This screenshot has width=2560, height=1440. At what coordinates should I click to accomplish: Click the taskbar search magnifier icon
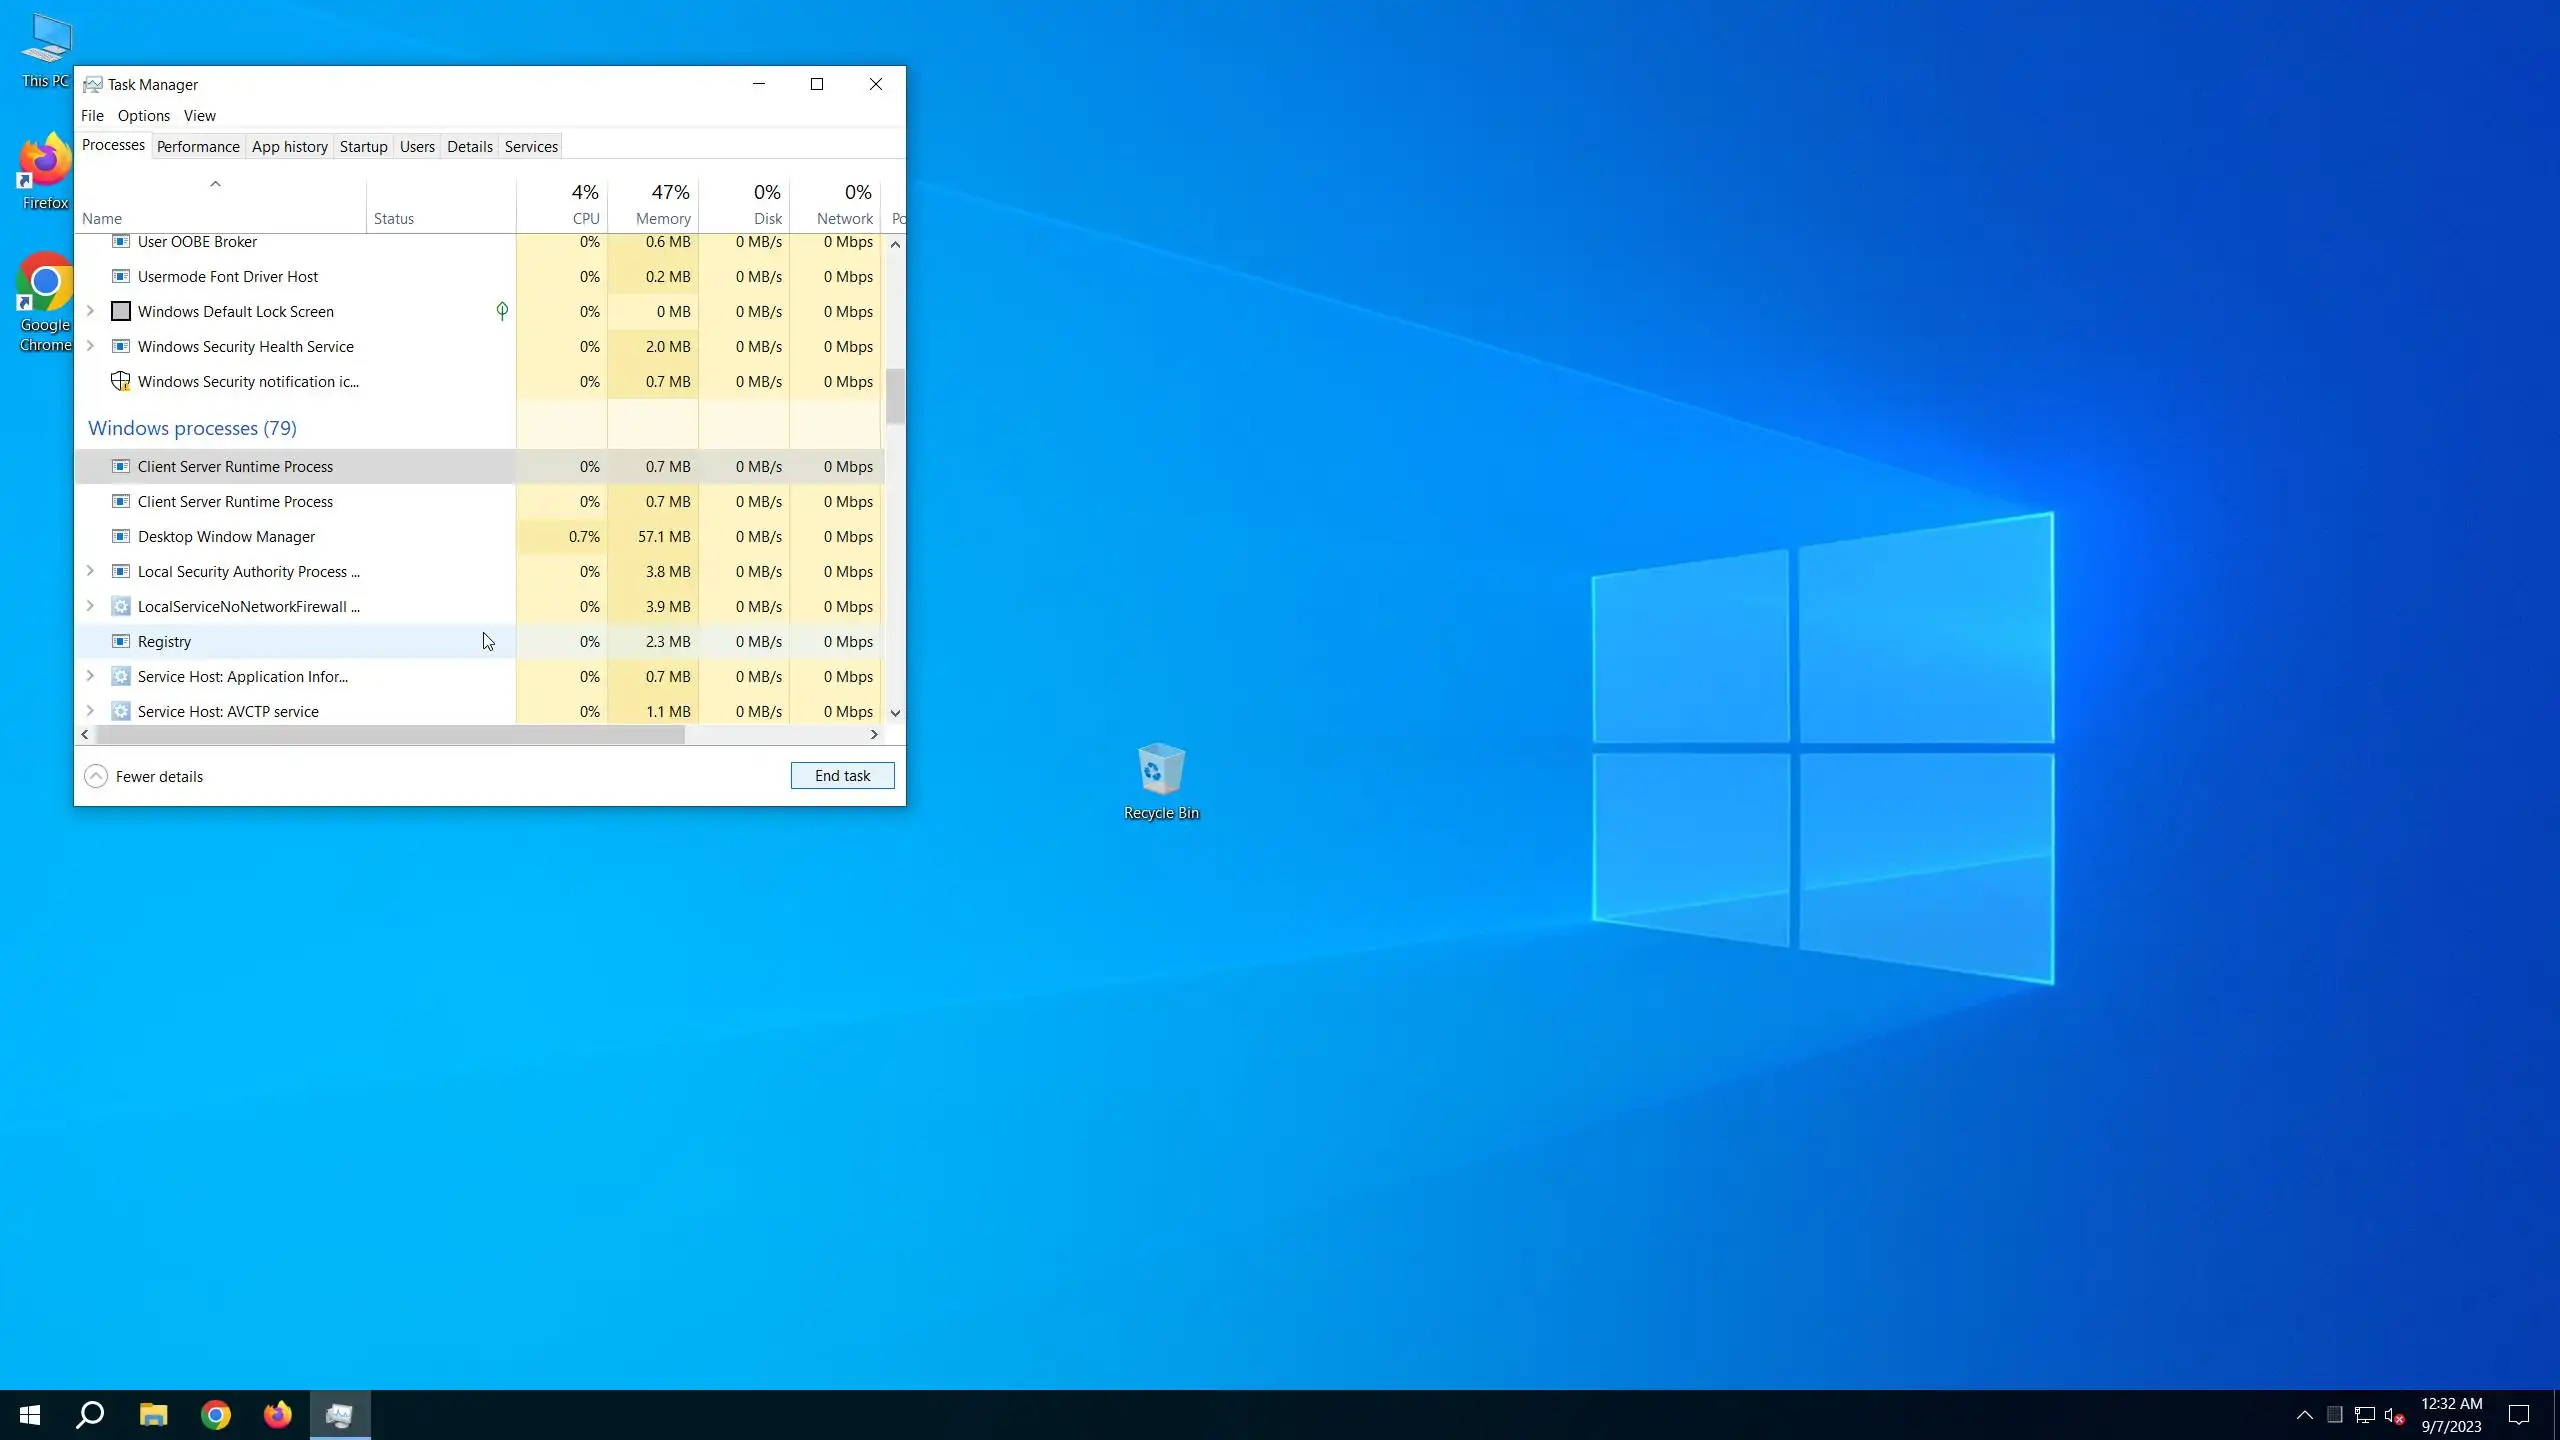(90, 1415)
